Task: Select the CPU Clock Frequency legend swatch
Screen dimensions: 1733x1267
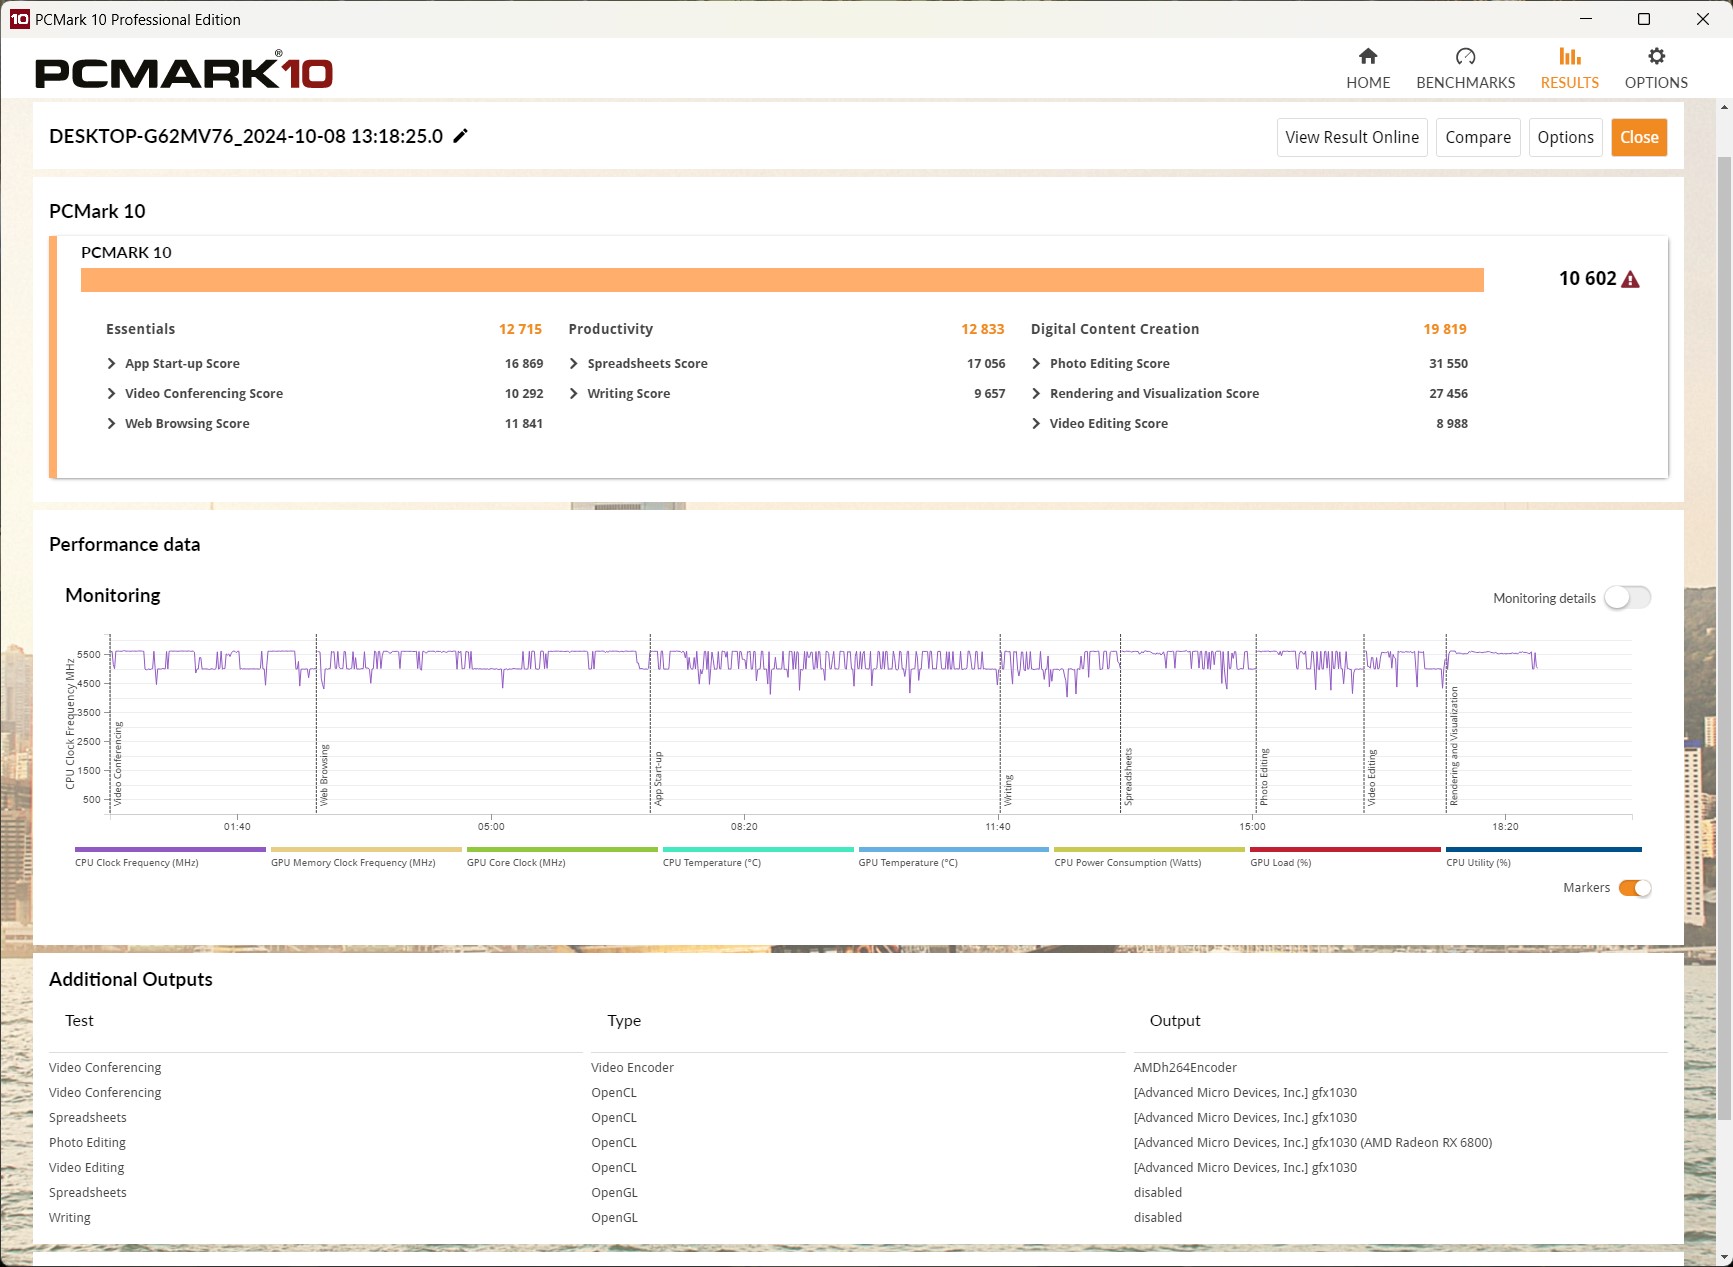Action: point(170,850)
